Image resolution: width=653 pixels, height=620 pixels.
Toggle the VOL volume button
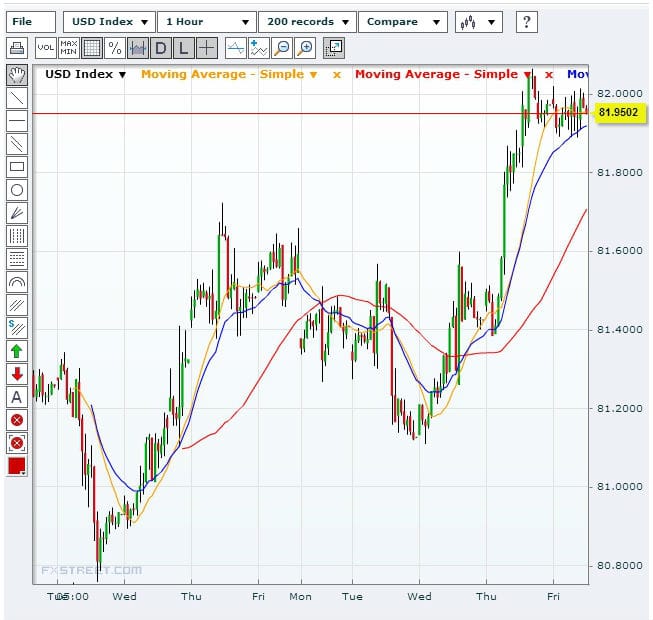(46, 48)
